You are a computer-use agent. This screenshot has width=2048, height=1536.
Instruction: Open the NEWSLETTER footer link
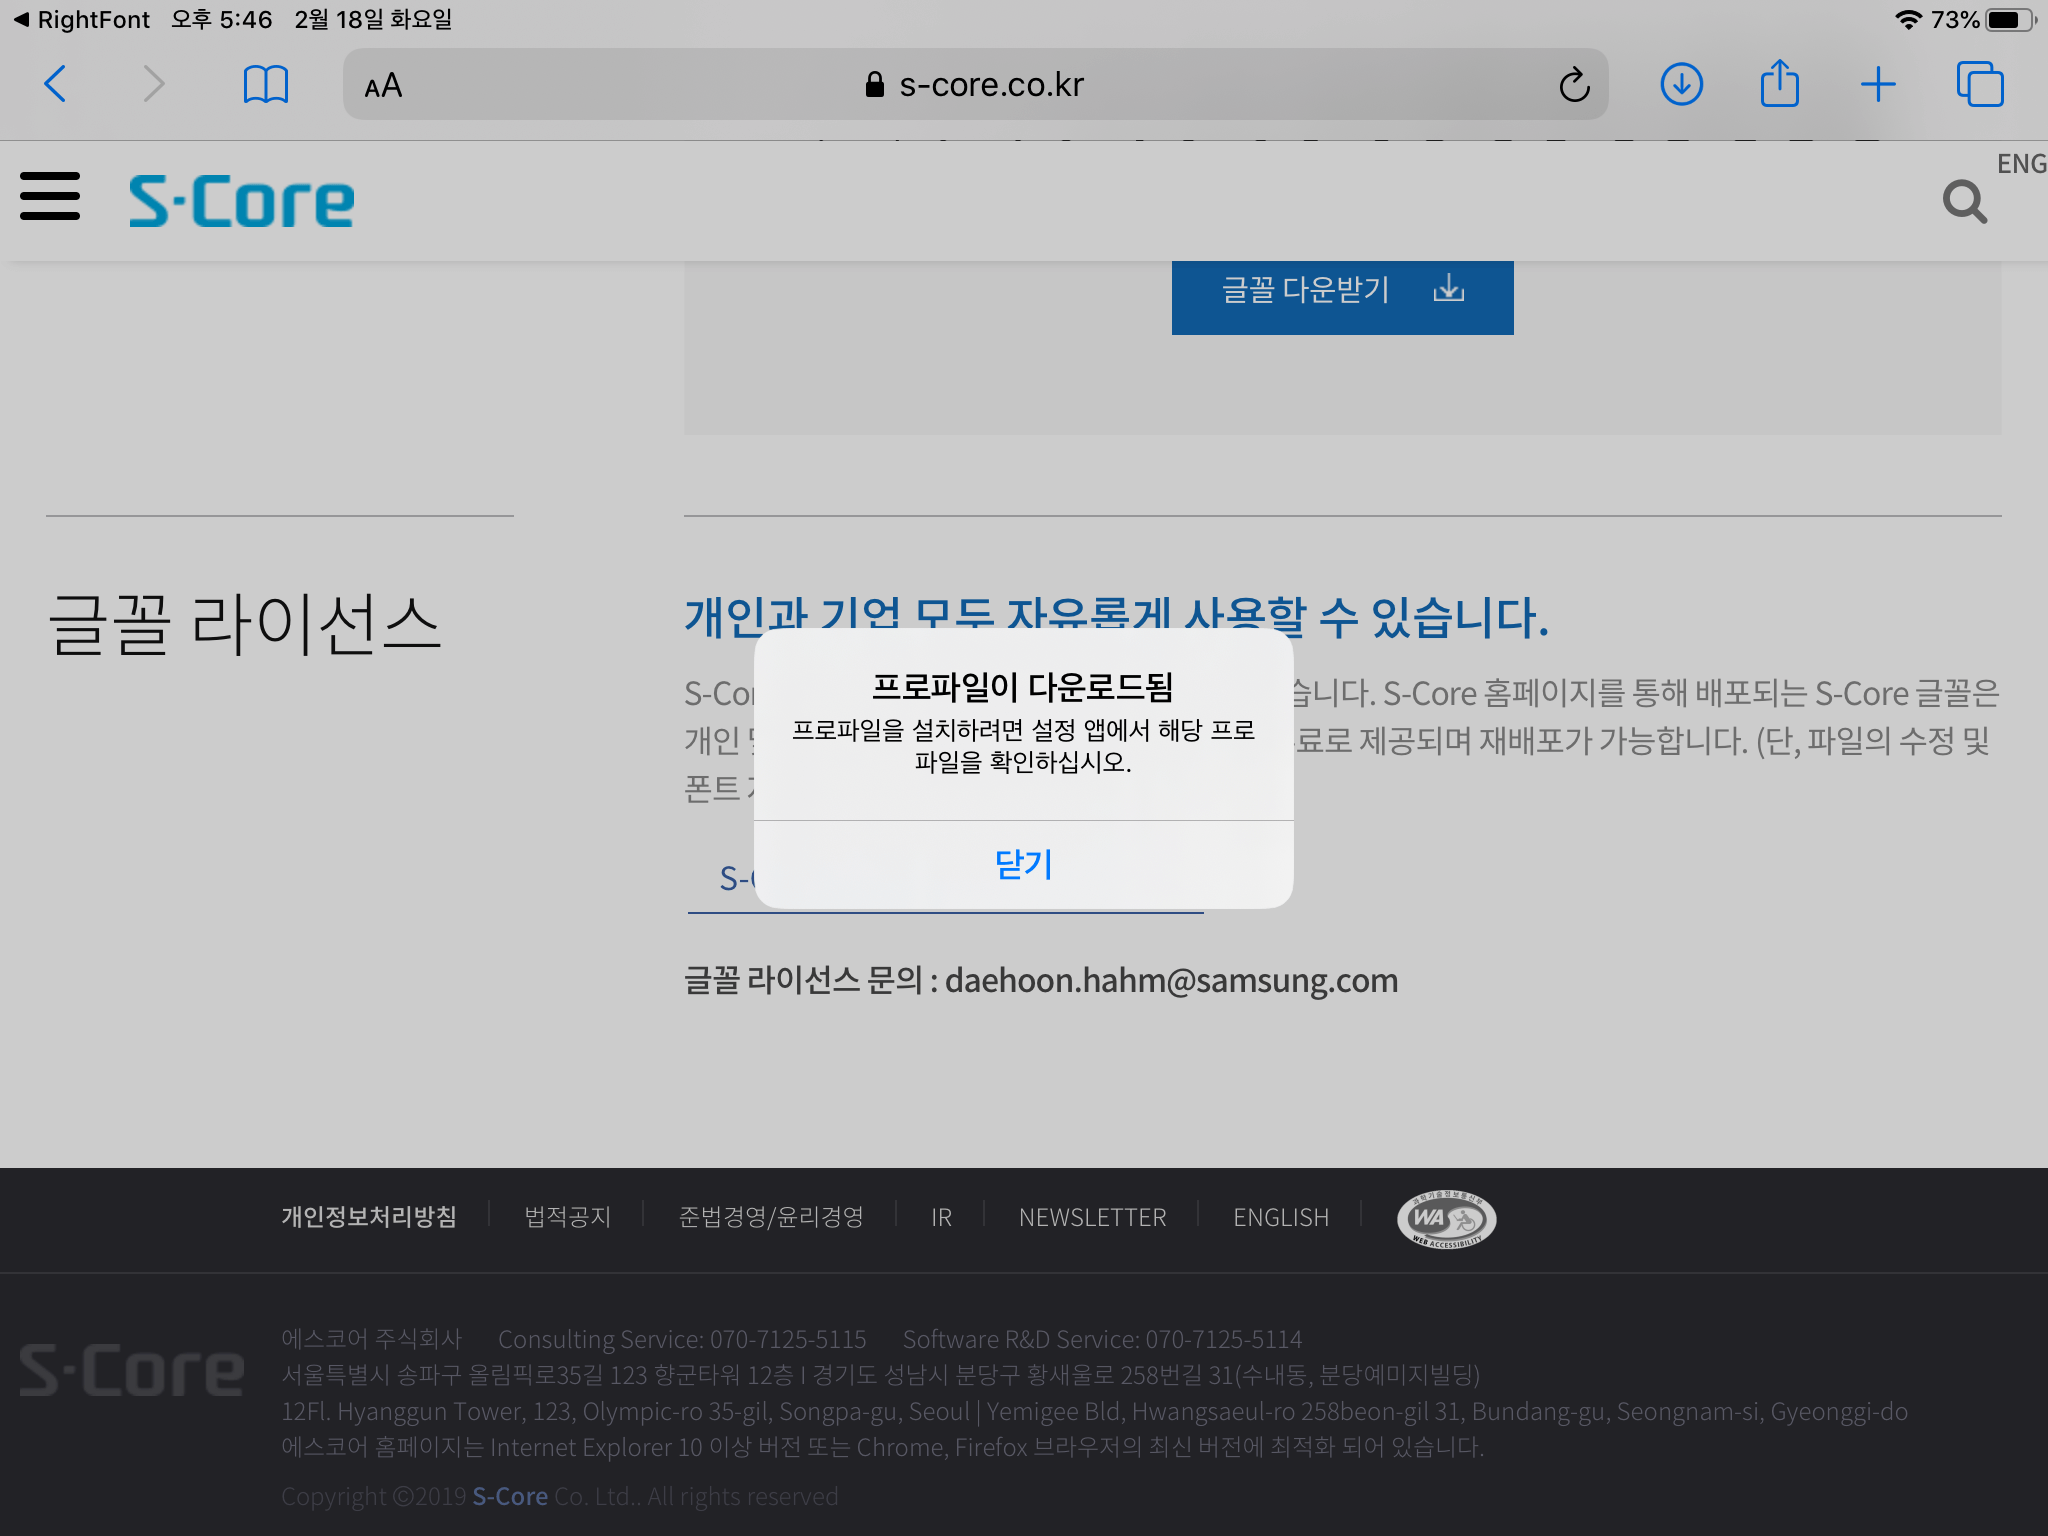(1092, 1217)
